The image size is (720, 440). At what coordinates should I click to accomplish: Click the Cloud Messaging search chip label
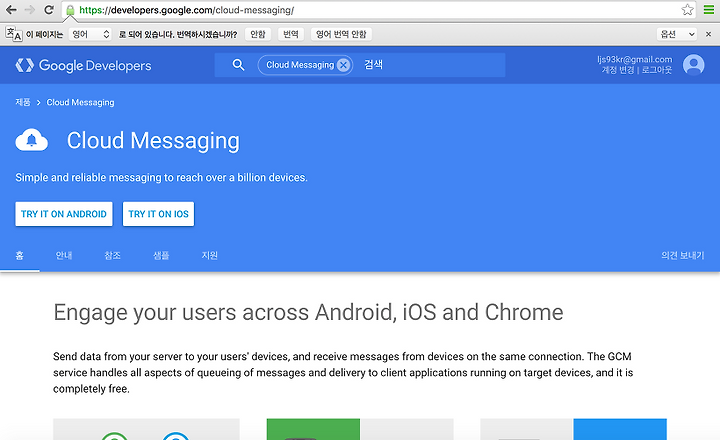click(x=300, y=65)
